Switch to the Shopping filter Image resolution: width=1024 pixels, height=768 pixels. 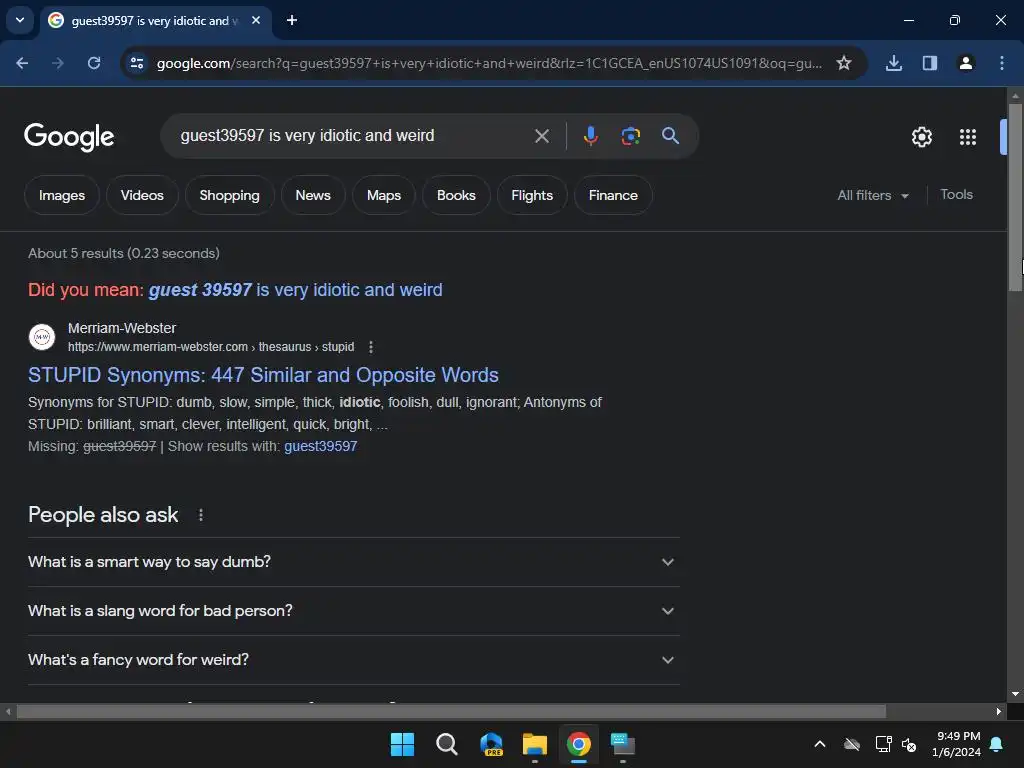pos(229,195)
